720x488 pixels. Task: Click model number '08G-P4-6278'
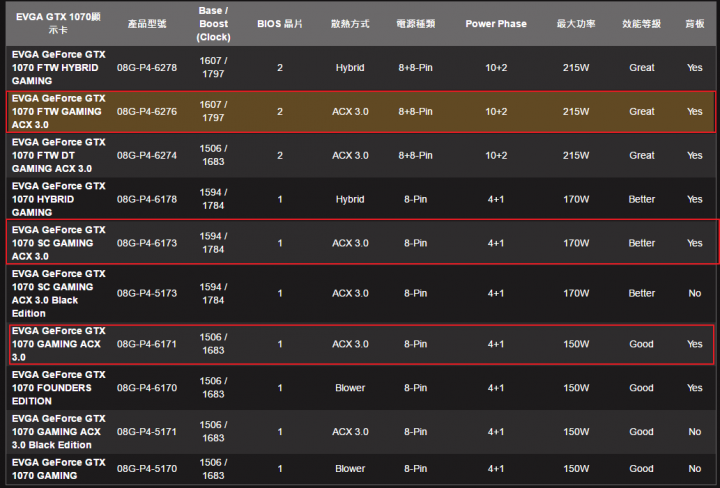click(x=147, y=67)
